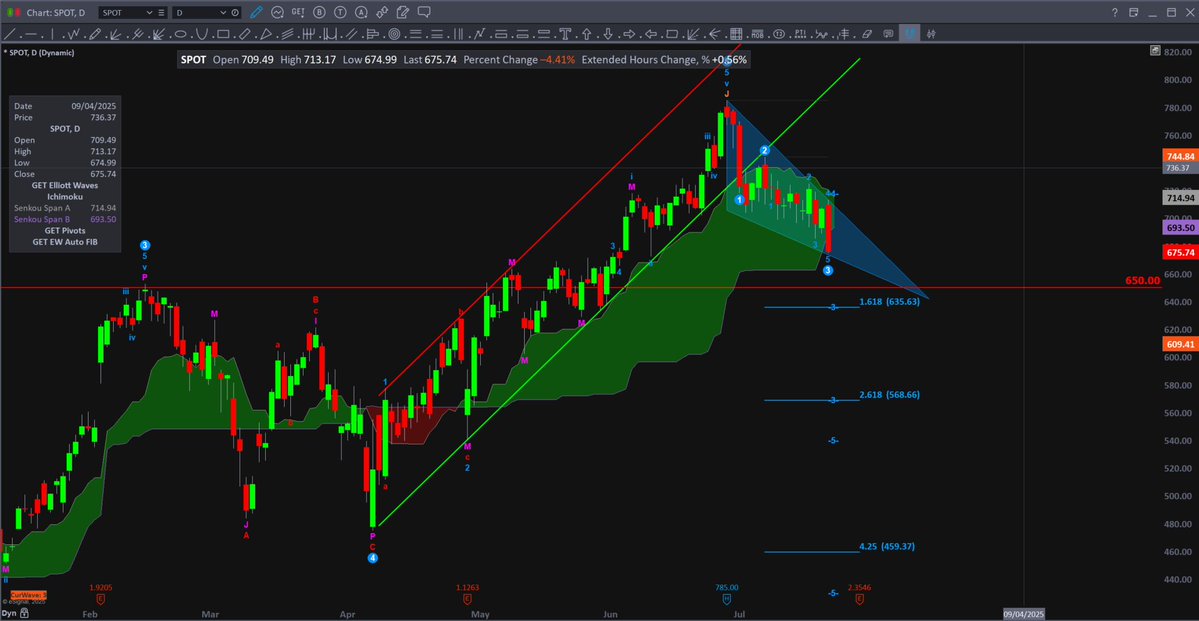Select the eraser tool
This screenshot has width=1199, height=621.
(866, 34)
